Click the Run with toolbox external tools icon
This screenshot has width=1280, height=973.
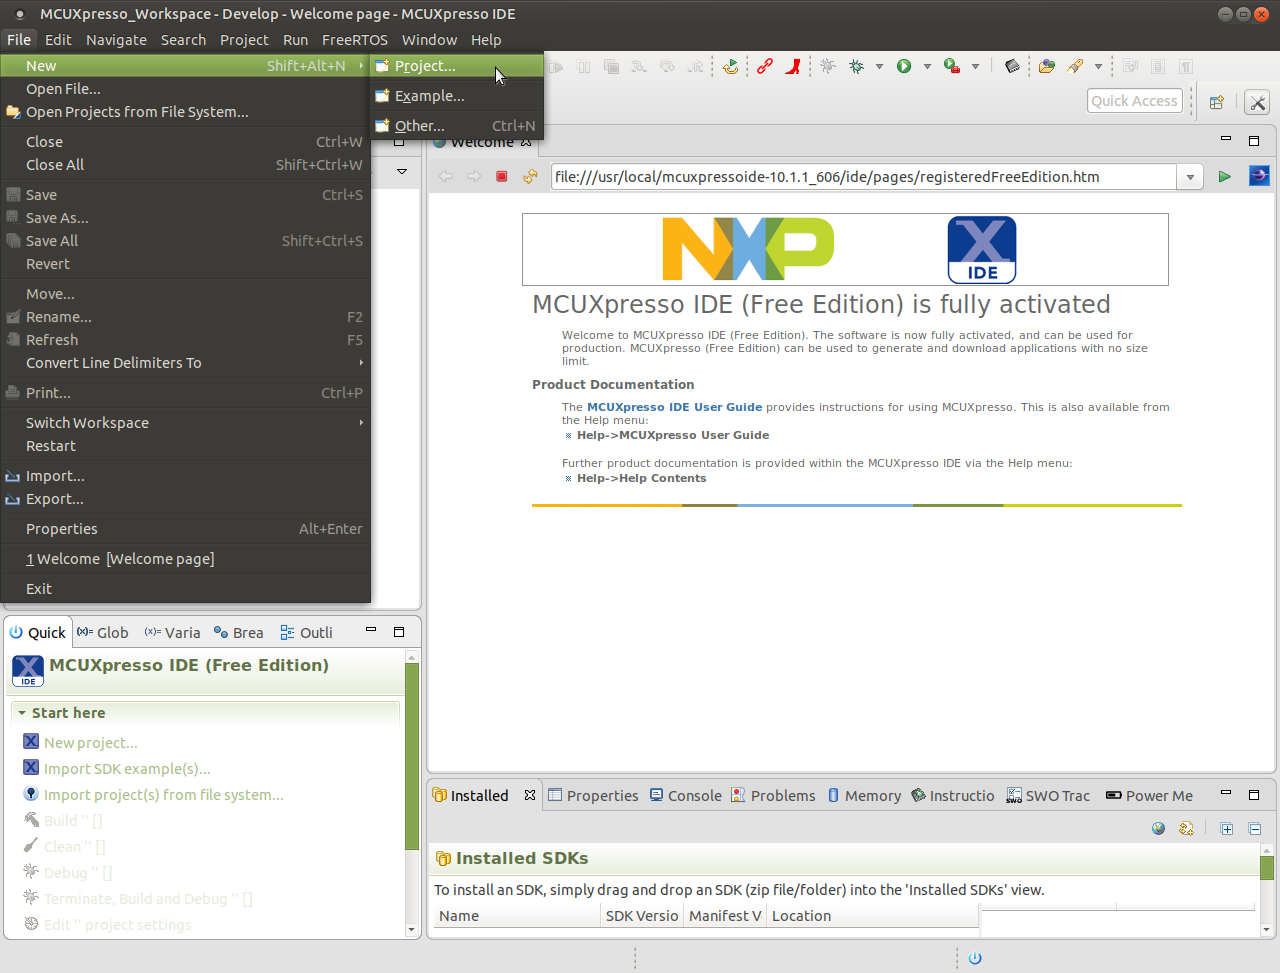[952, 66]
